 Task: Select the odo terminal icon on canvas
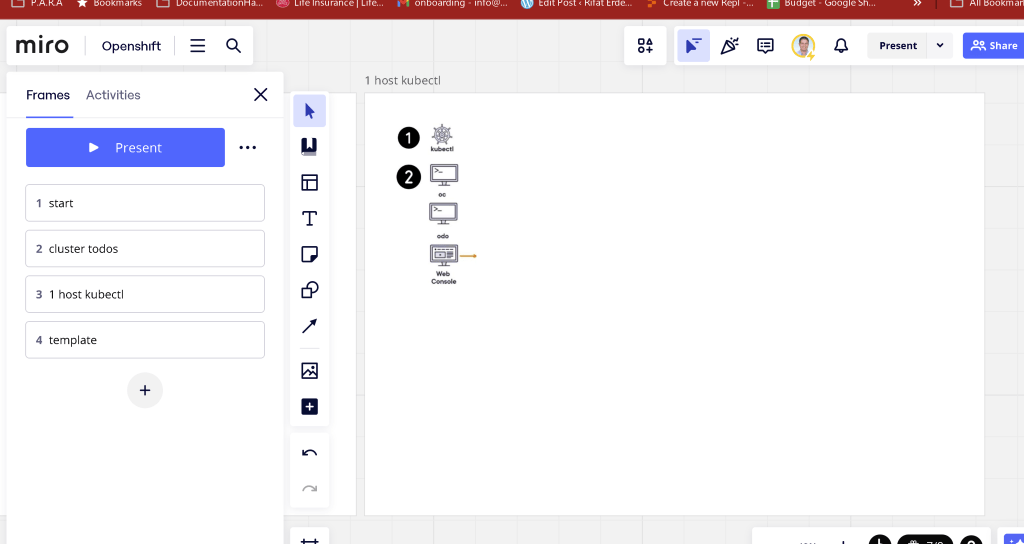[x=443, y=214]
